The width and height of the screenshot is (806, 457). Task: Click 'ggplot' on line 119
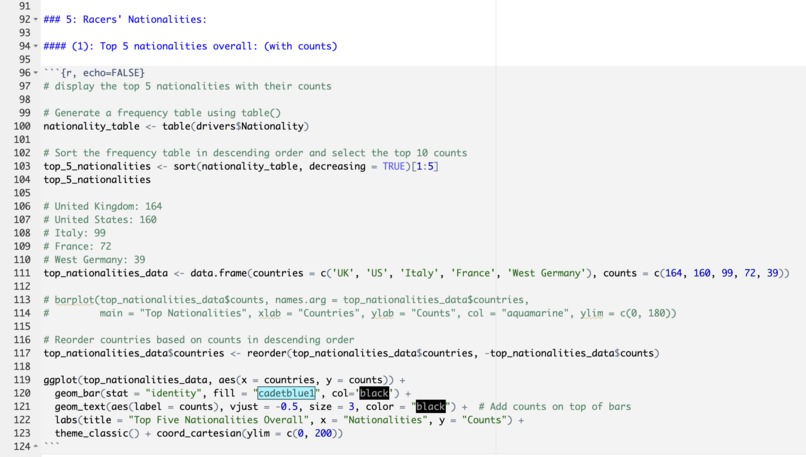tap(60, 380)
